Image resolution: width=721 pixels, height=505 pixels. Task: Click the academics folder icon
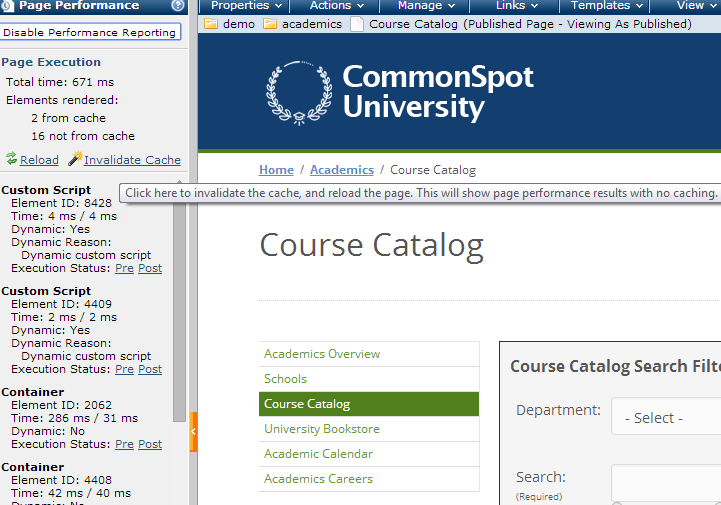pyautogui.click(x=269, y=23)
